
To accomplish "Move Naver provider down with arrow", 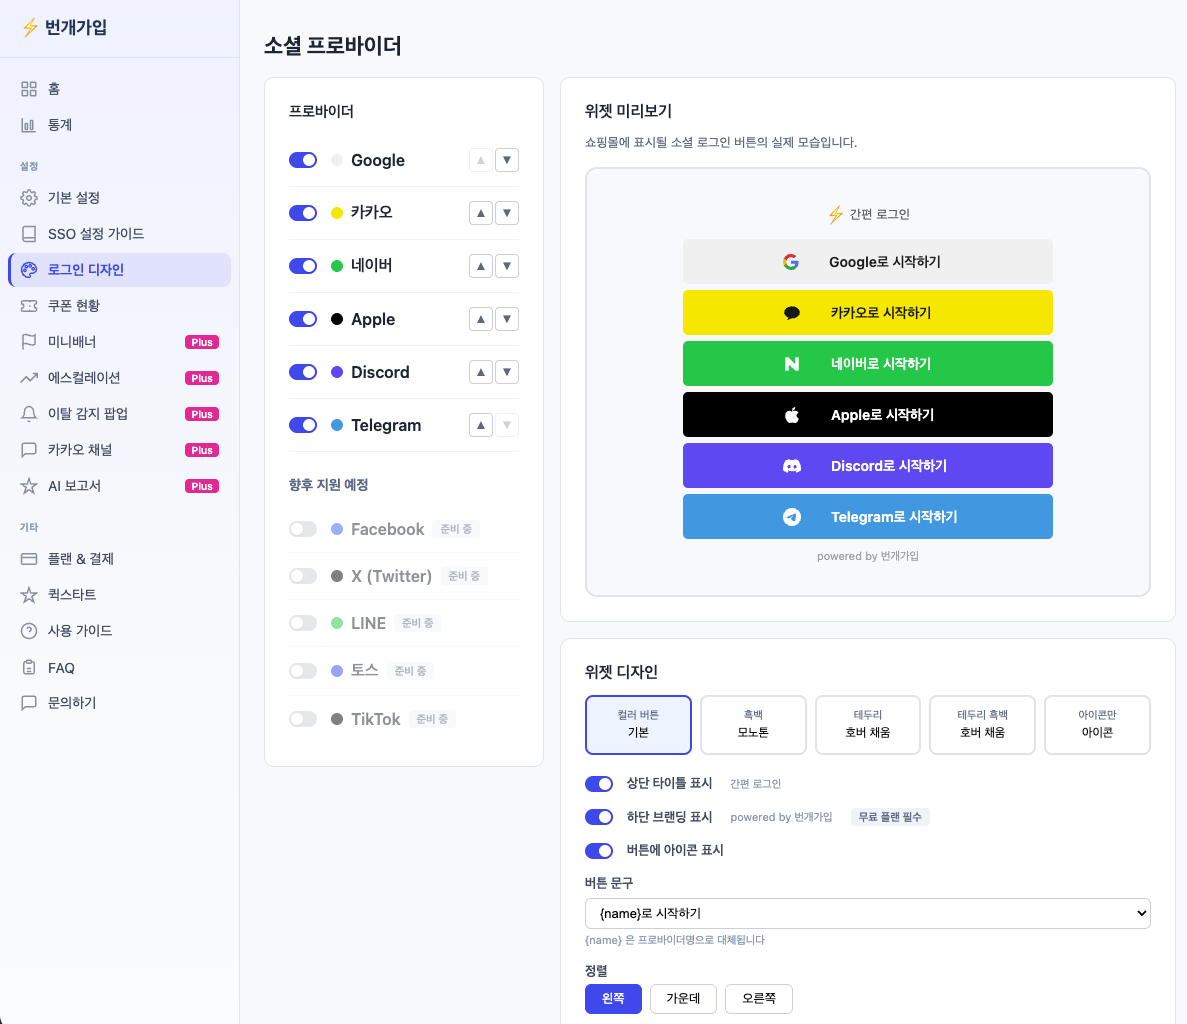I will point(507,266).
